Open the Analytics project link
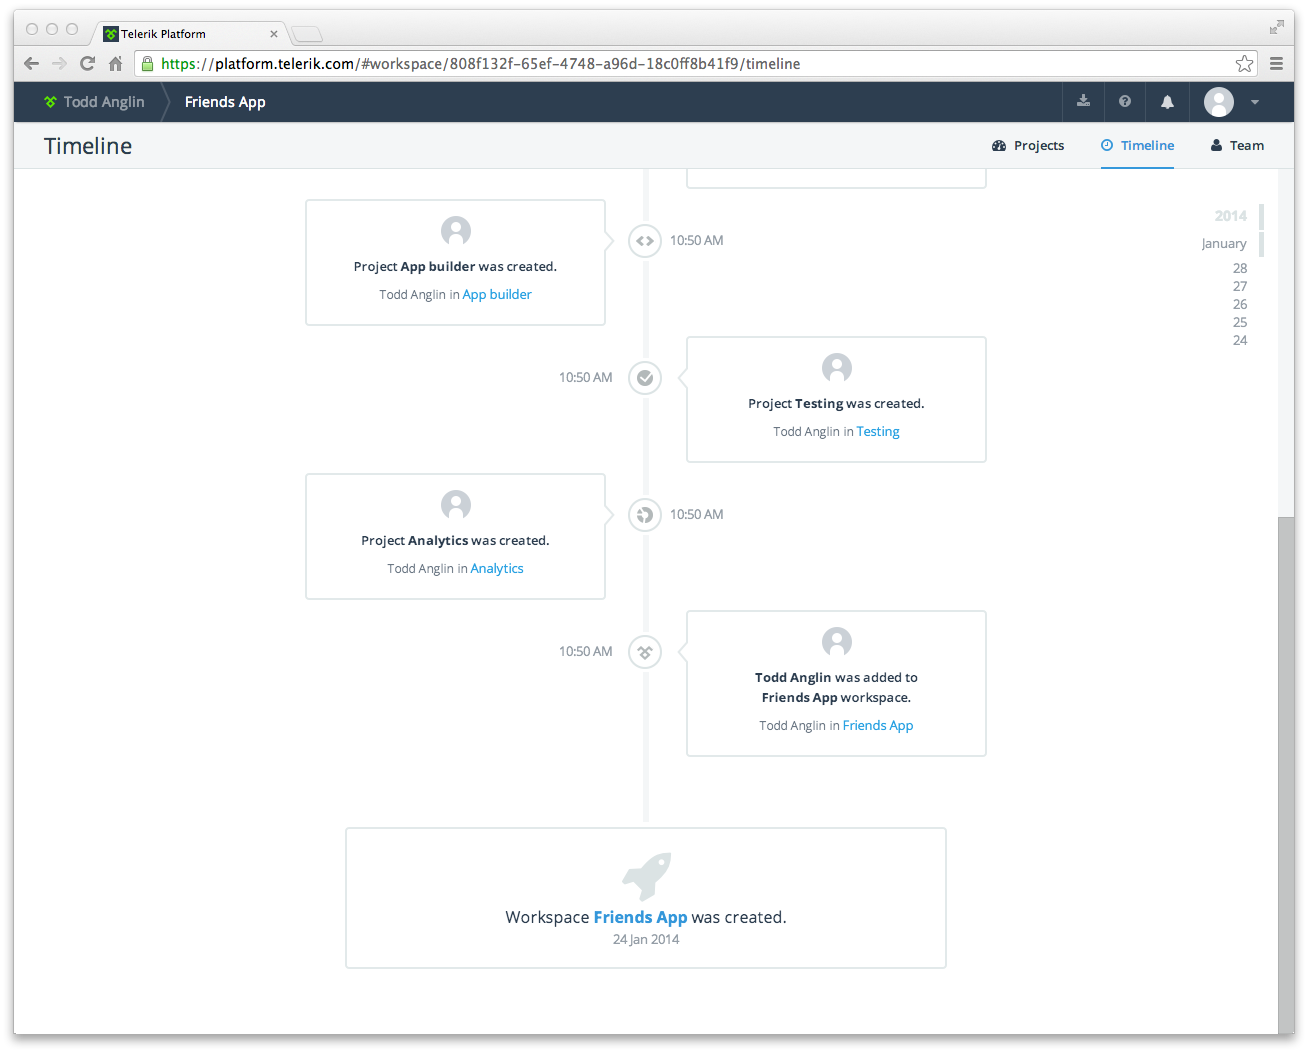This screenshot has width=1308, height=1054. point(497,569)
